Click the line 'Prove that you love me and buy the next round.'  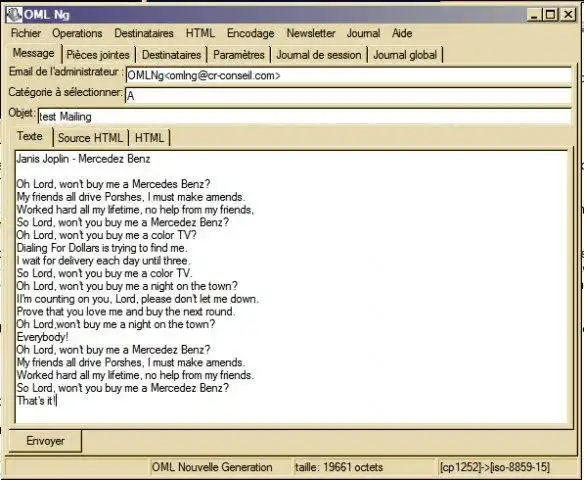pos(126,312)
